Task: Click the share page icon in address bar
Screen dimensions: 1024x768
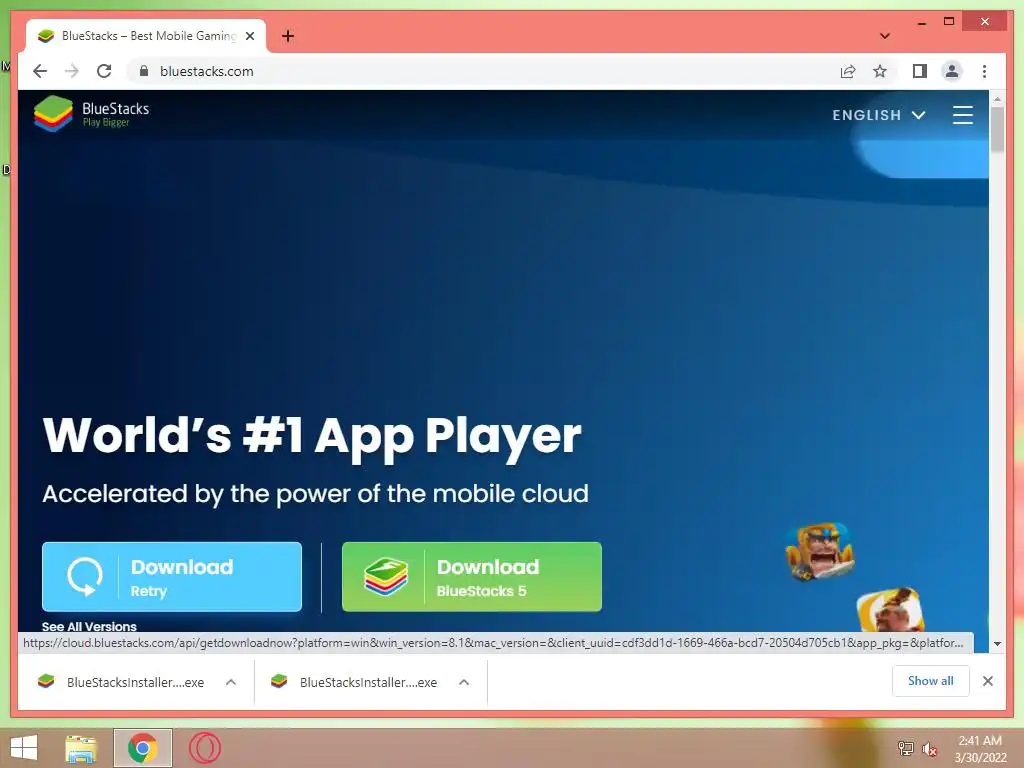Action: 848,71
